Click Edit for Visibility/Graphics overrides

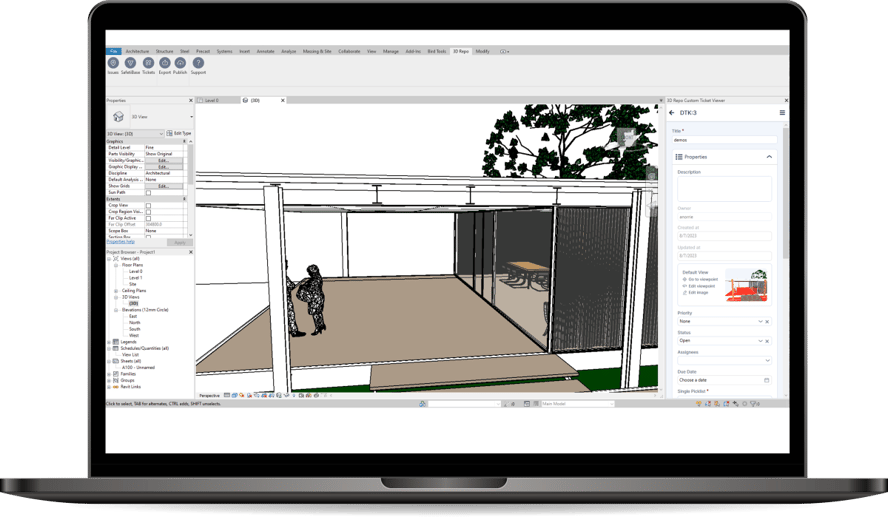tap(164, 160)
